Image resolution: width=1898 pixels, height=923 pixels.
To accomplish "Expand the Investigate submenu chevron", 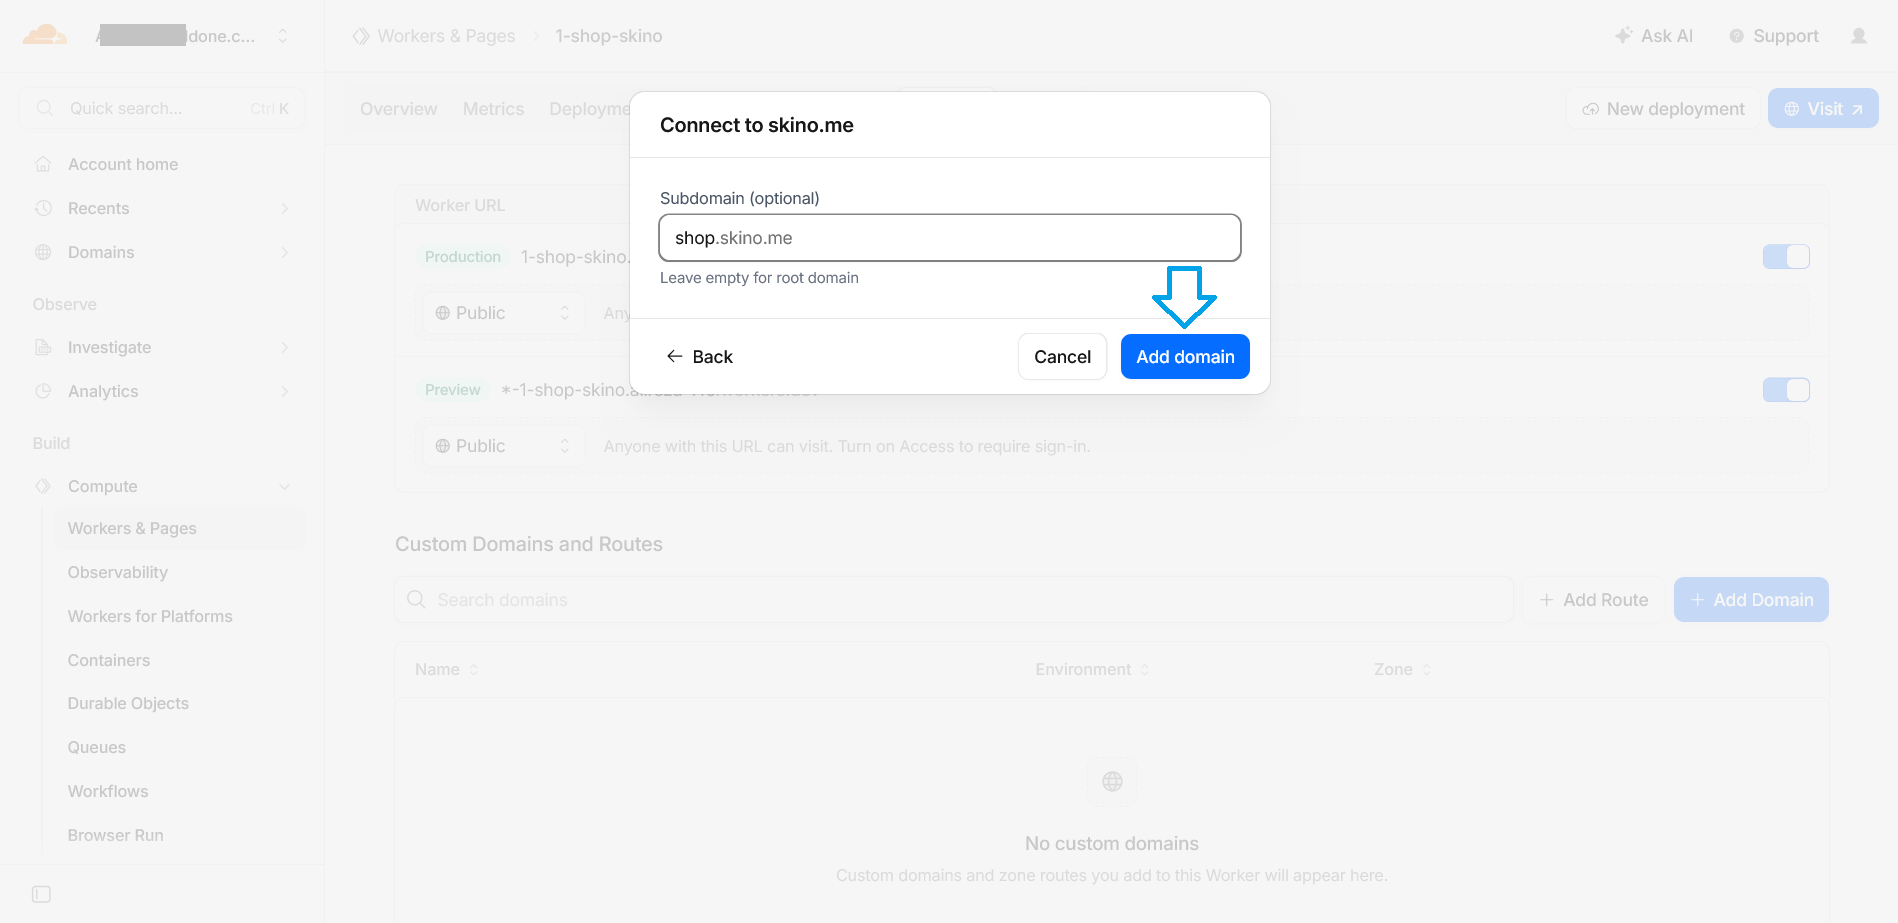I will (x=285, y=347).
